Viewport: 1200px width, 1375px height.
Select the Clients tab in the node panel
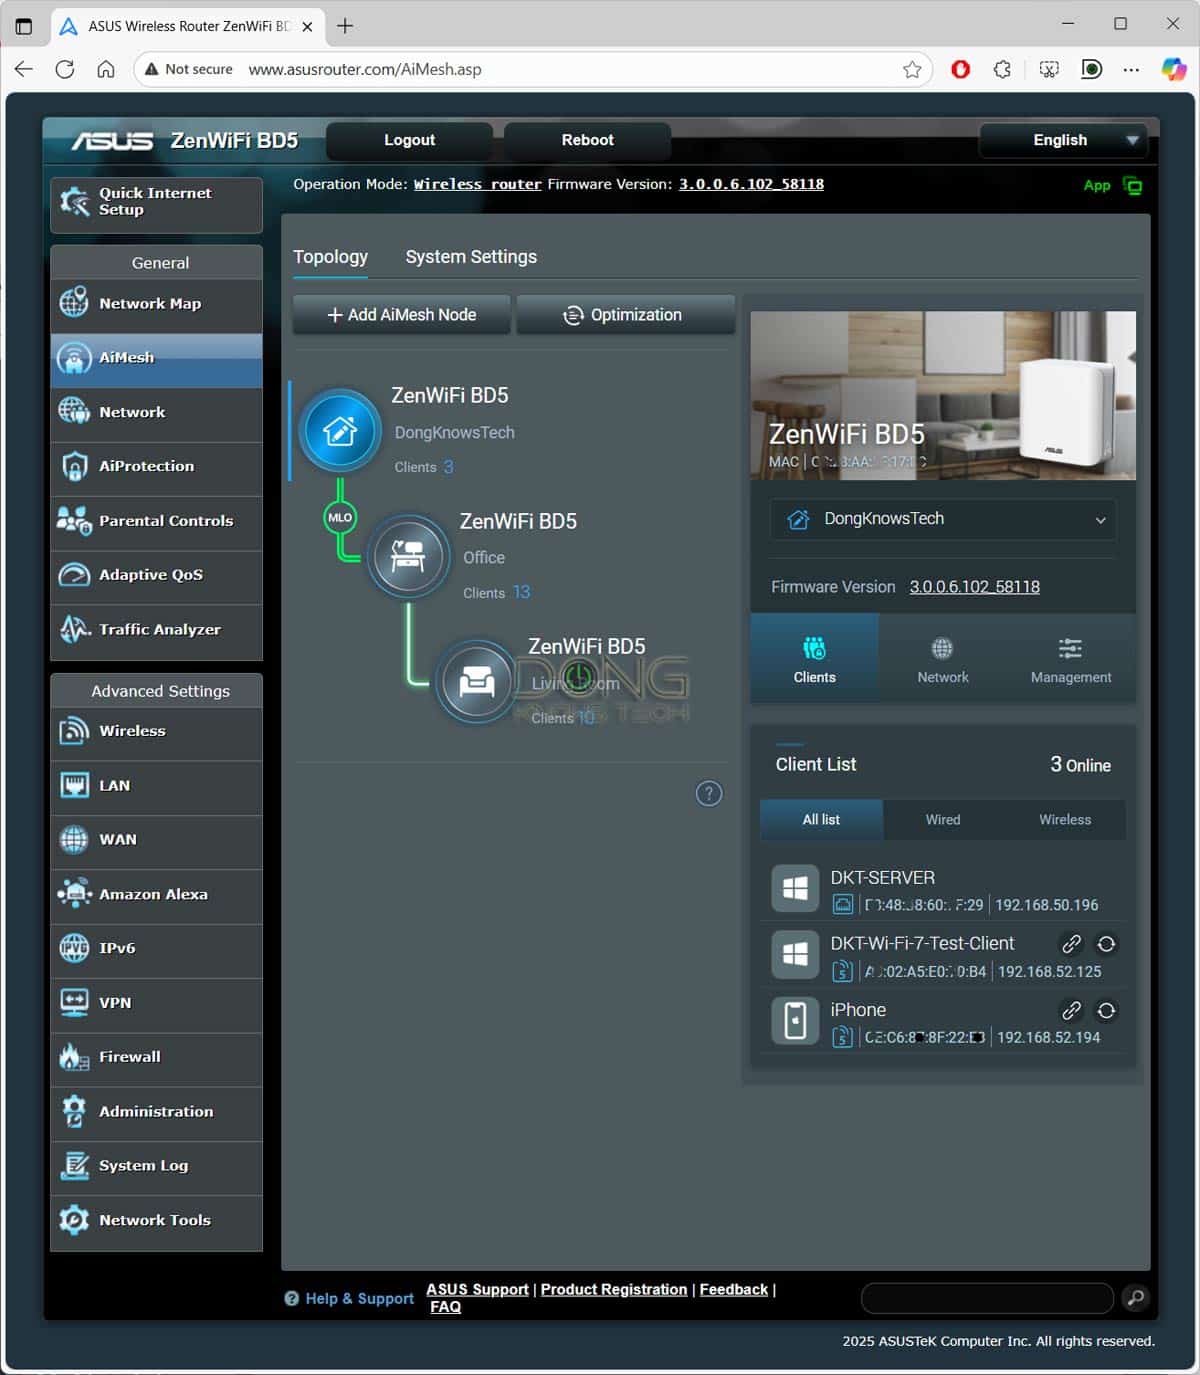[815, 659]
